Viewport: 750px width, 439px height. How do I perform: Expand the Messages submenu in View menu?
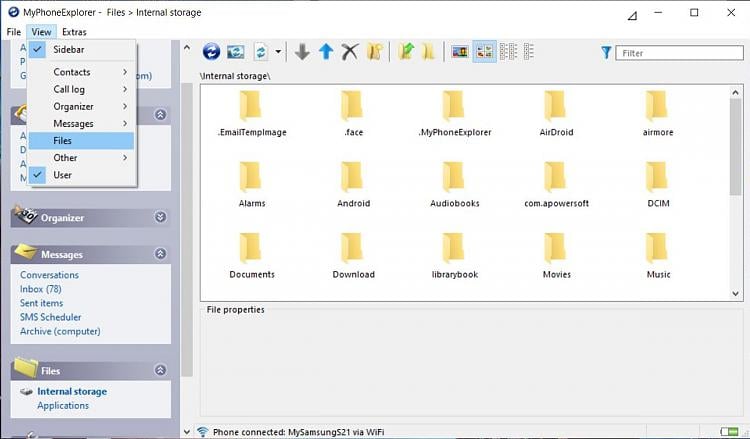click(x=81, y=123)
